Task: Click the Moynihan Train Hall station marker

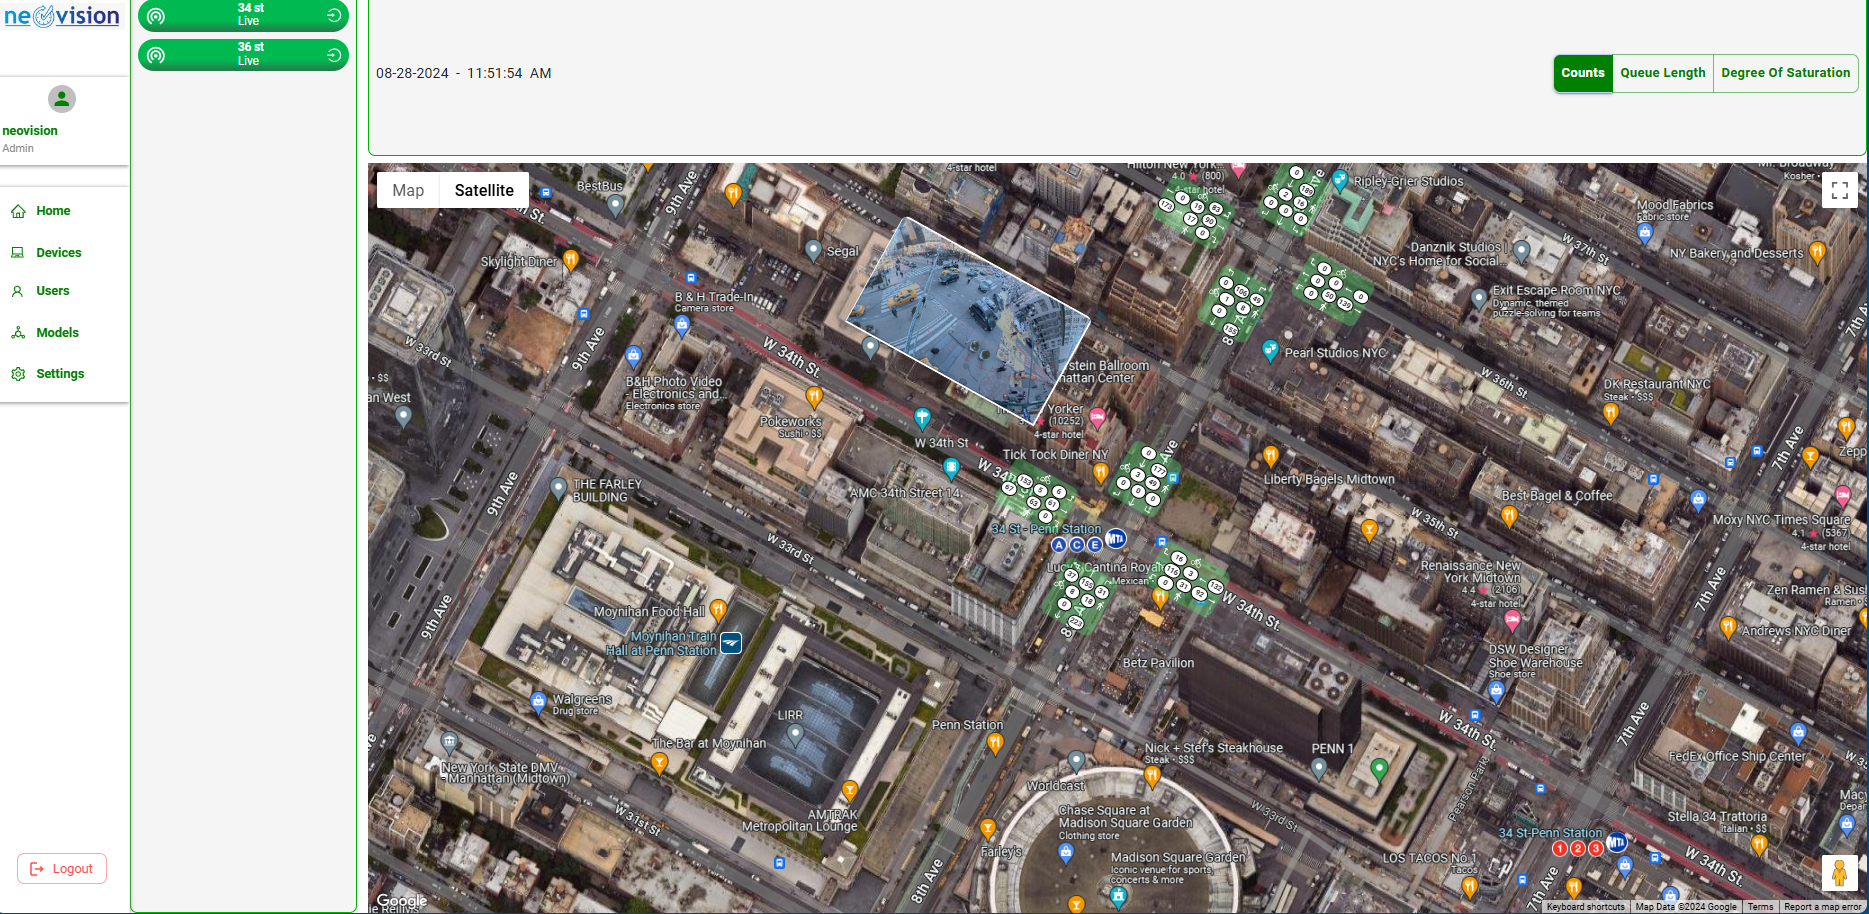Action: (731, 643)
